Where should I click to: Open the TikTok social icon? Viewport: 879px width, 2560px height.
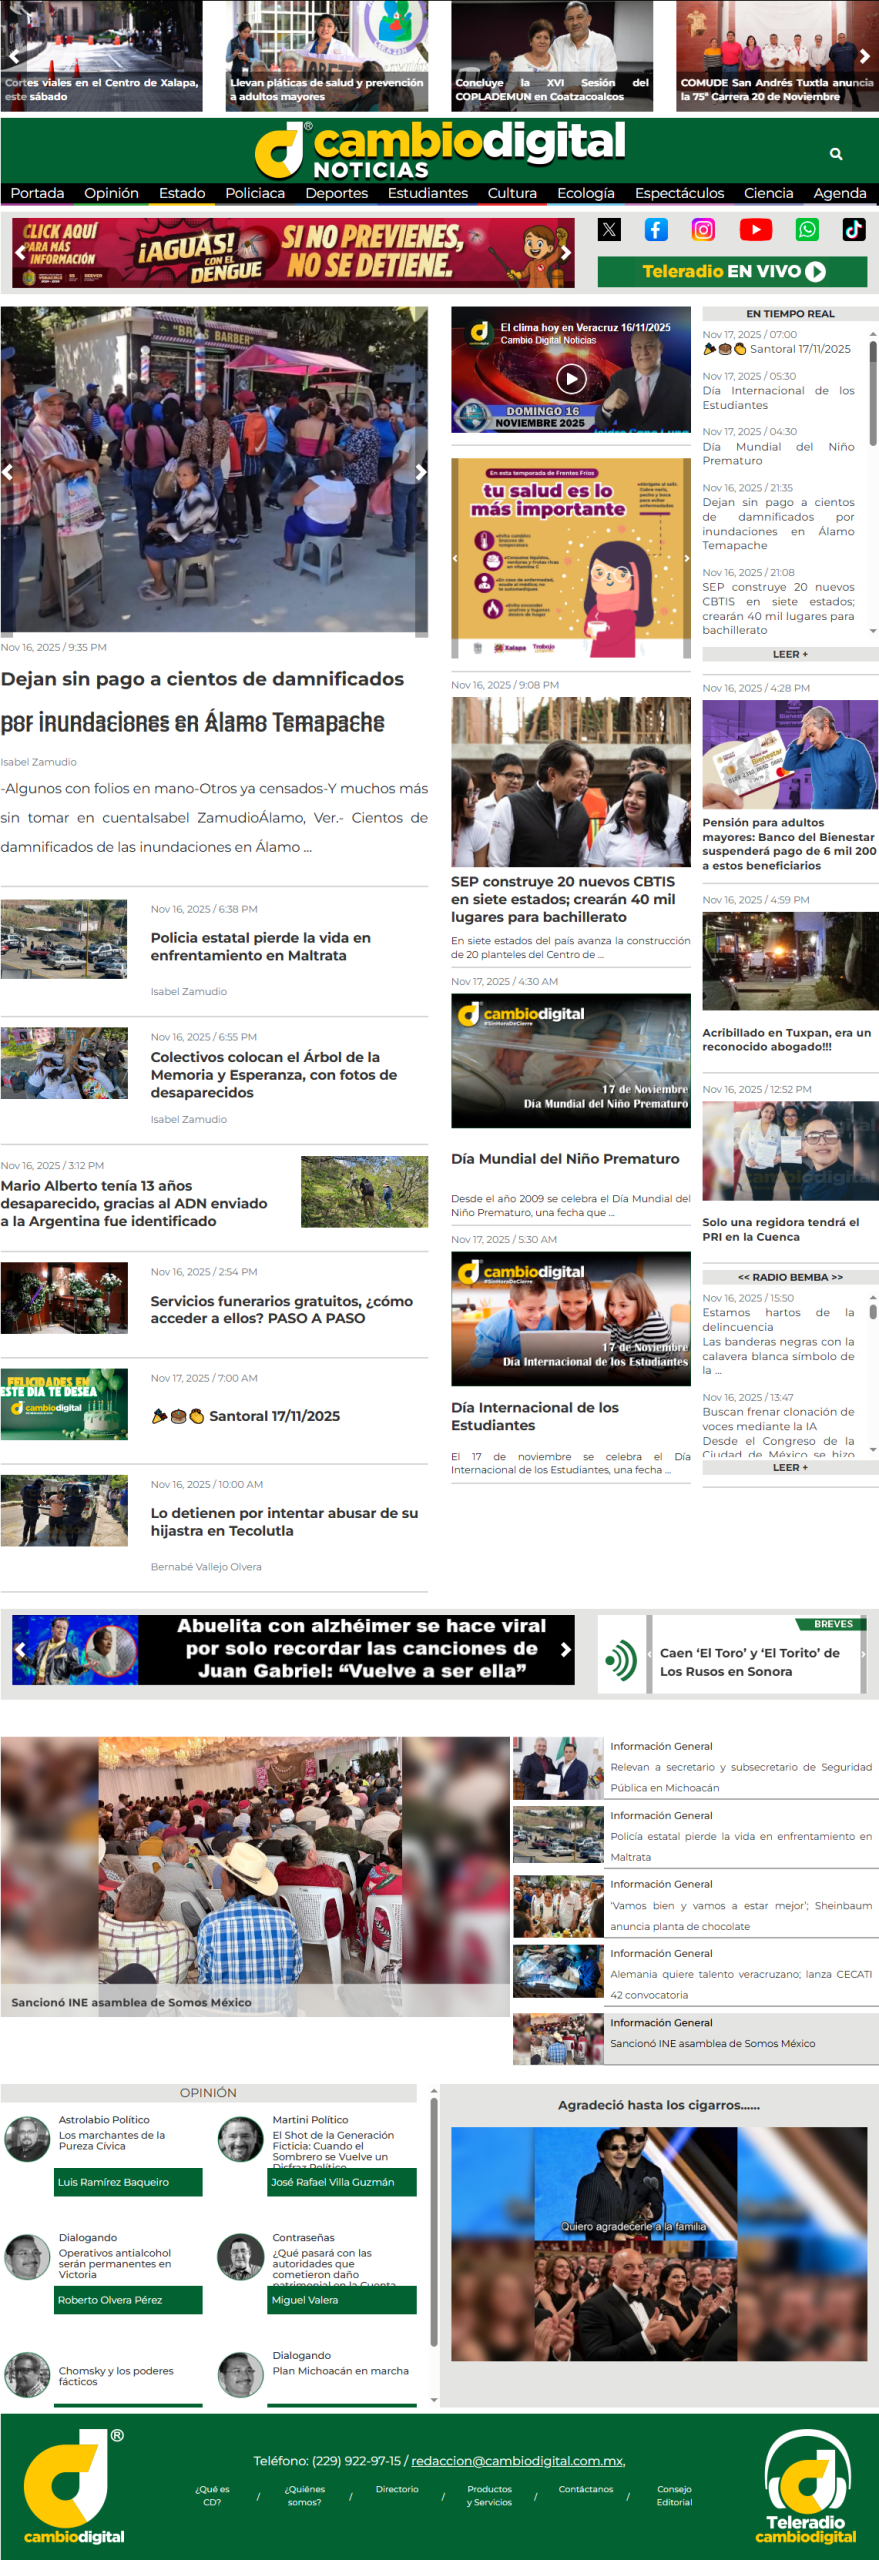pos(854,230)
